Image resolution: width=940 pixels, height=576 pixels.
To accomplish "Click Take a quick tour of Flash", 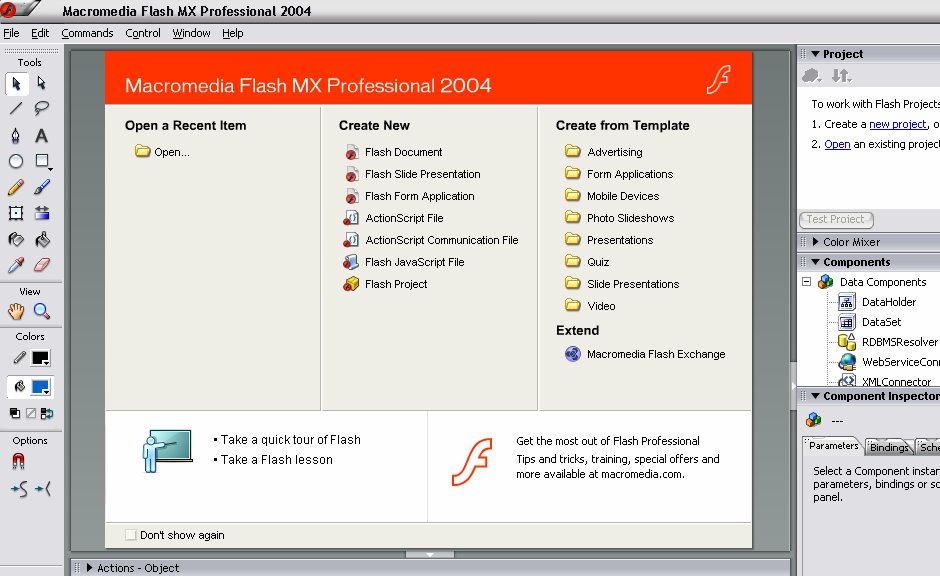I will point(291,439).
